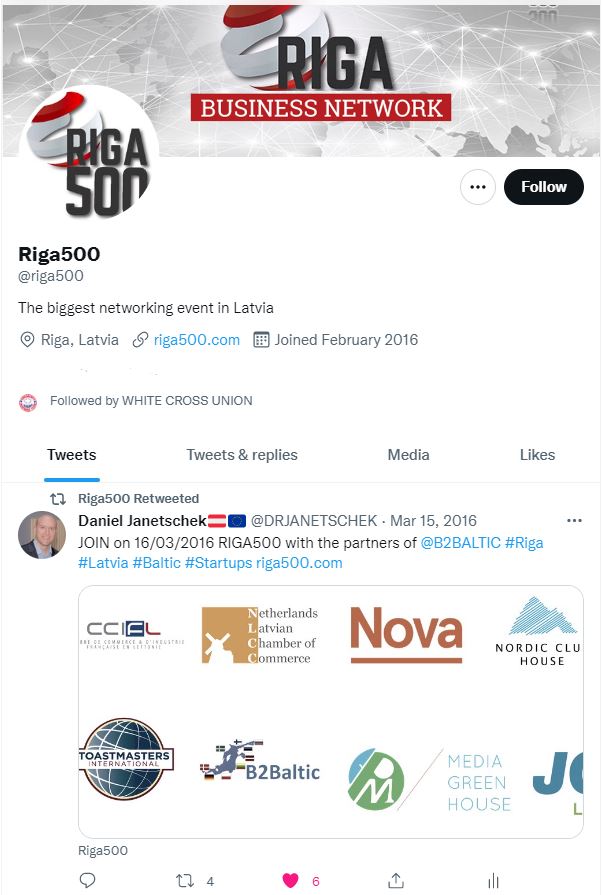The width and height of the screenshot is (603, 895).
Task: Open the Likes tab
Action: coord(537,455)
